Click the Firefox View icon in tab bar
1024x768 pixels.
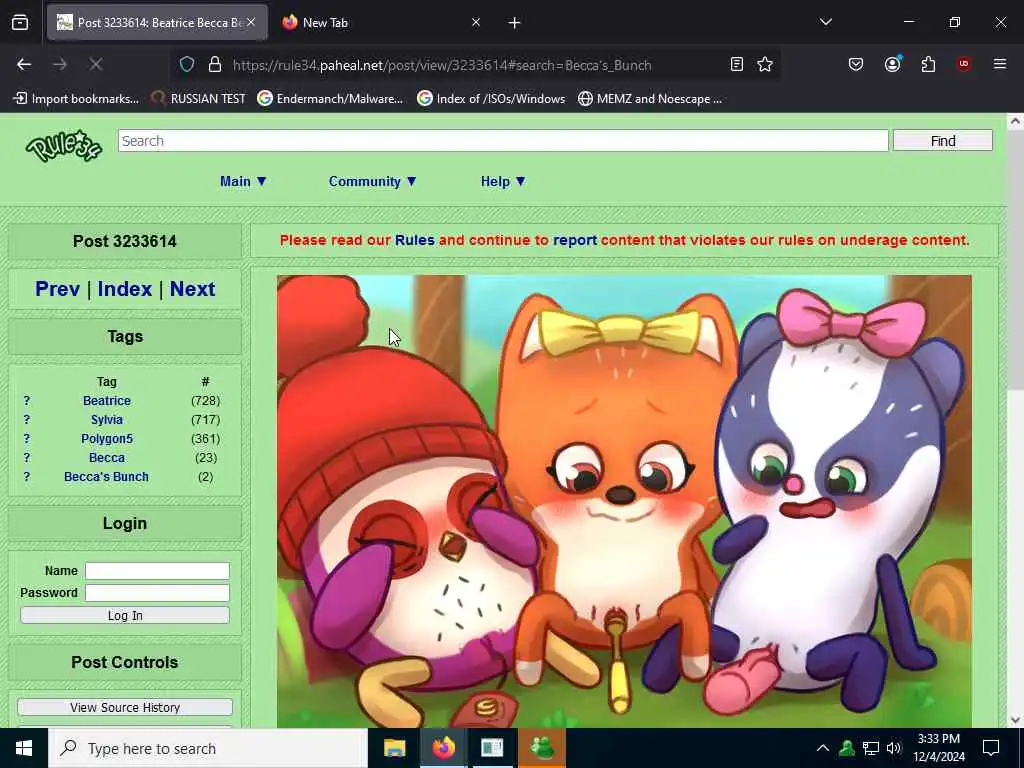20,23
